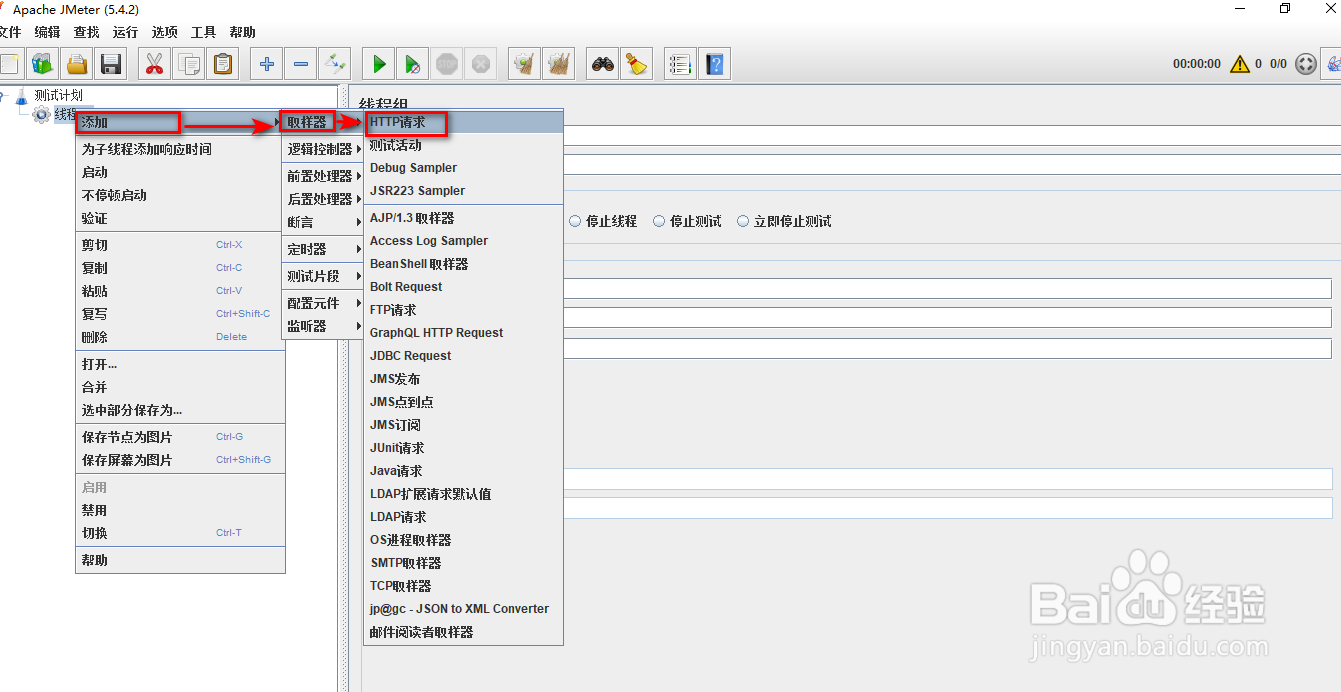The image size is (1341, 692).
Task: Expand the 测试片段 submenu
Action: pyautogui.click(x=323, y=276)
